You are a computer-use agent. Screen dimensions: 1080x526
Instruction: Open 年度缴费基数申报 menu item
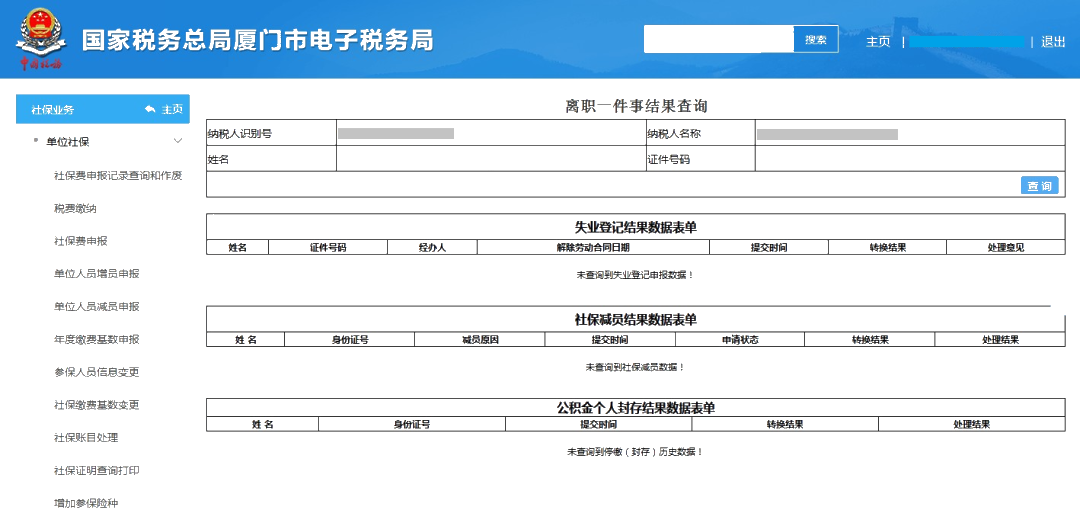[x=96, y=339]
